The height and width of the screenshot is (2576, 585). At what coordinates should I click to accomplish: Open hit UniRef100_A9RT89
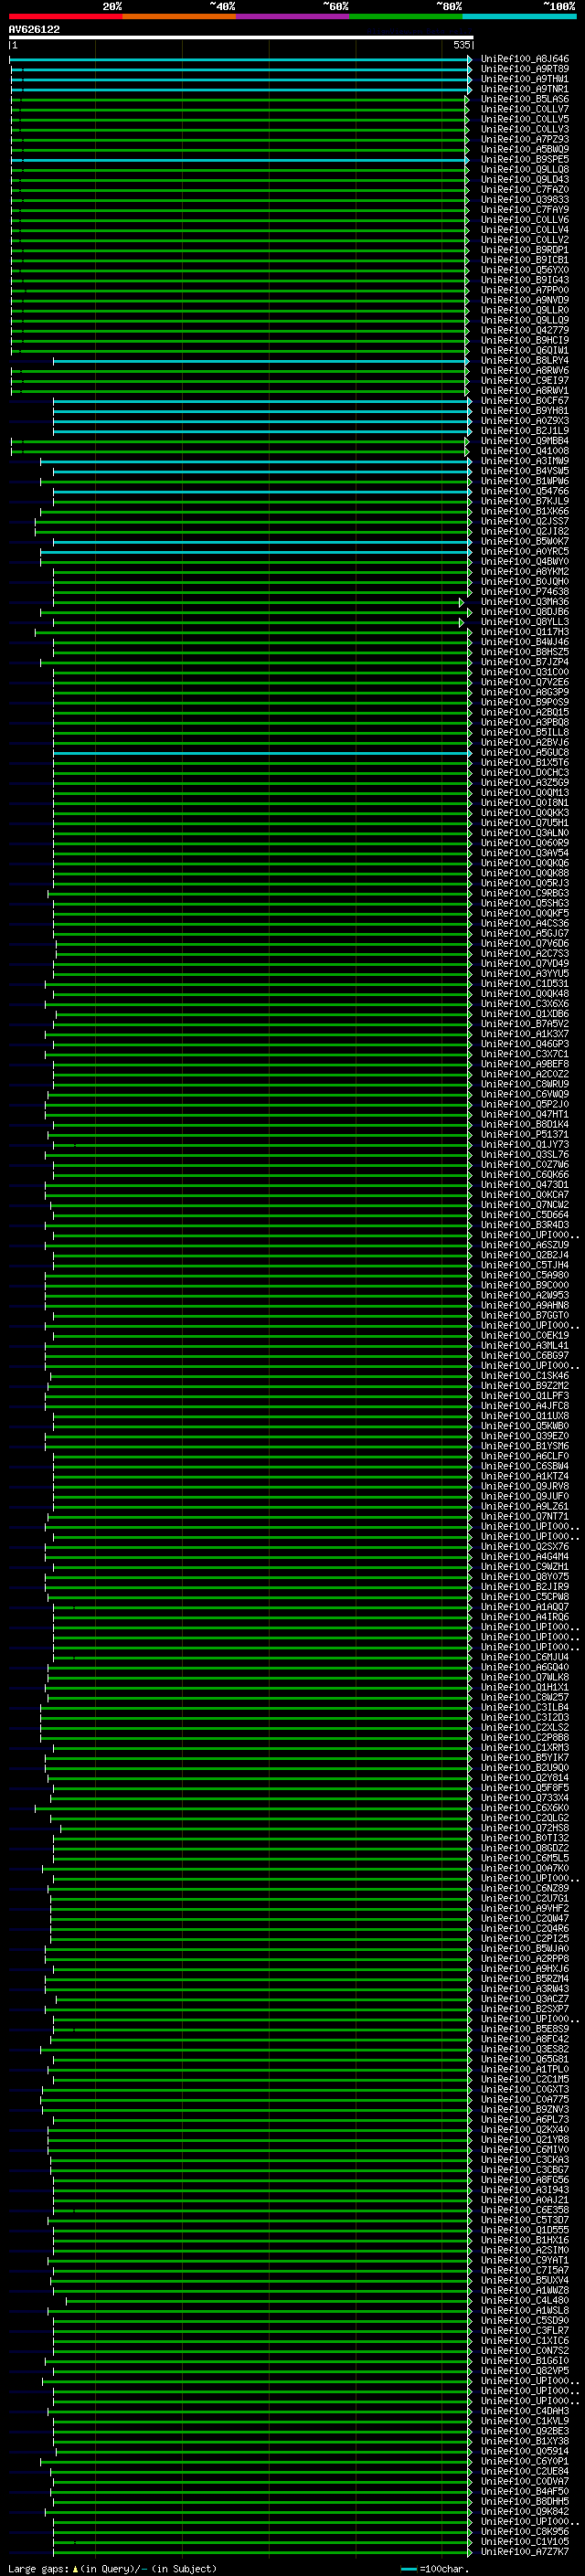pyautogui.click(x=525, y=69)
